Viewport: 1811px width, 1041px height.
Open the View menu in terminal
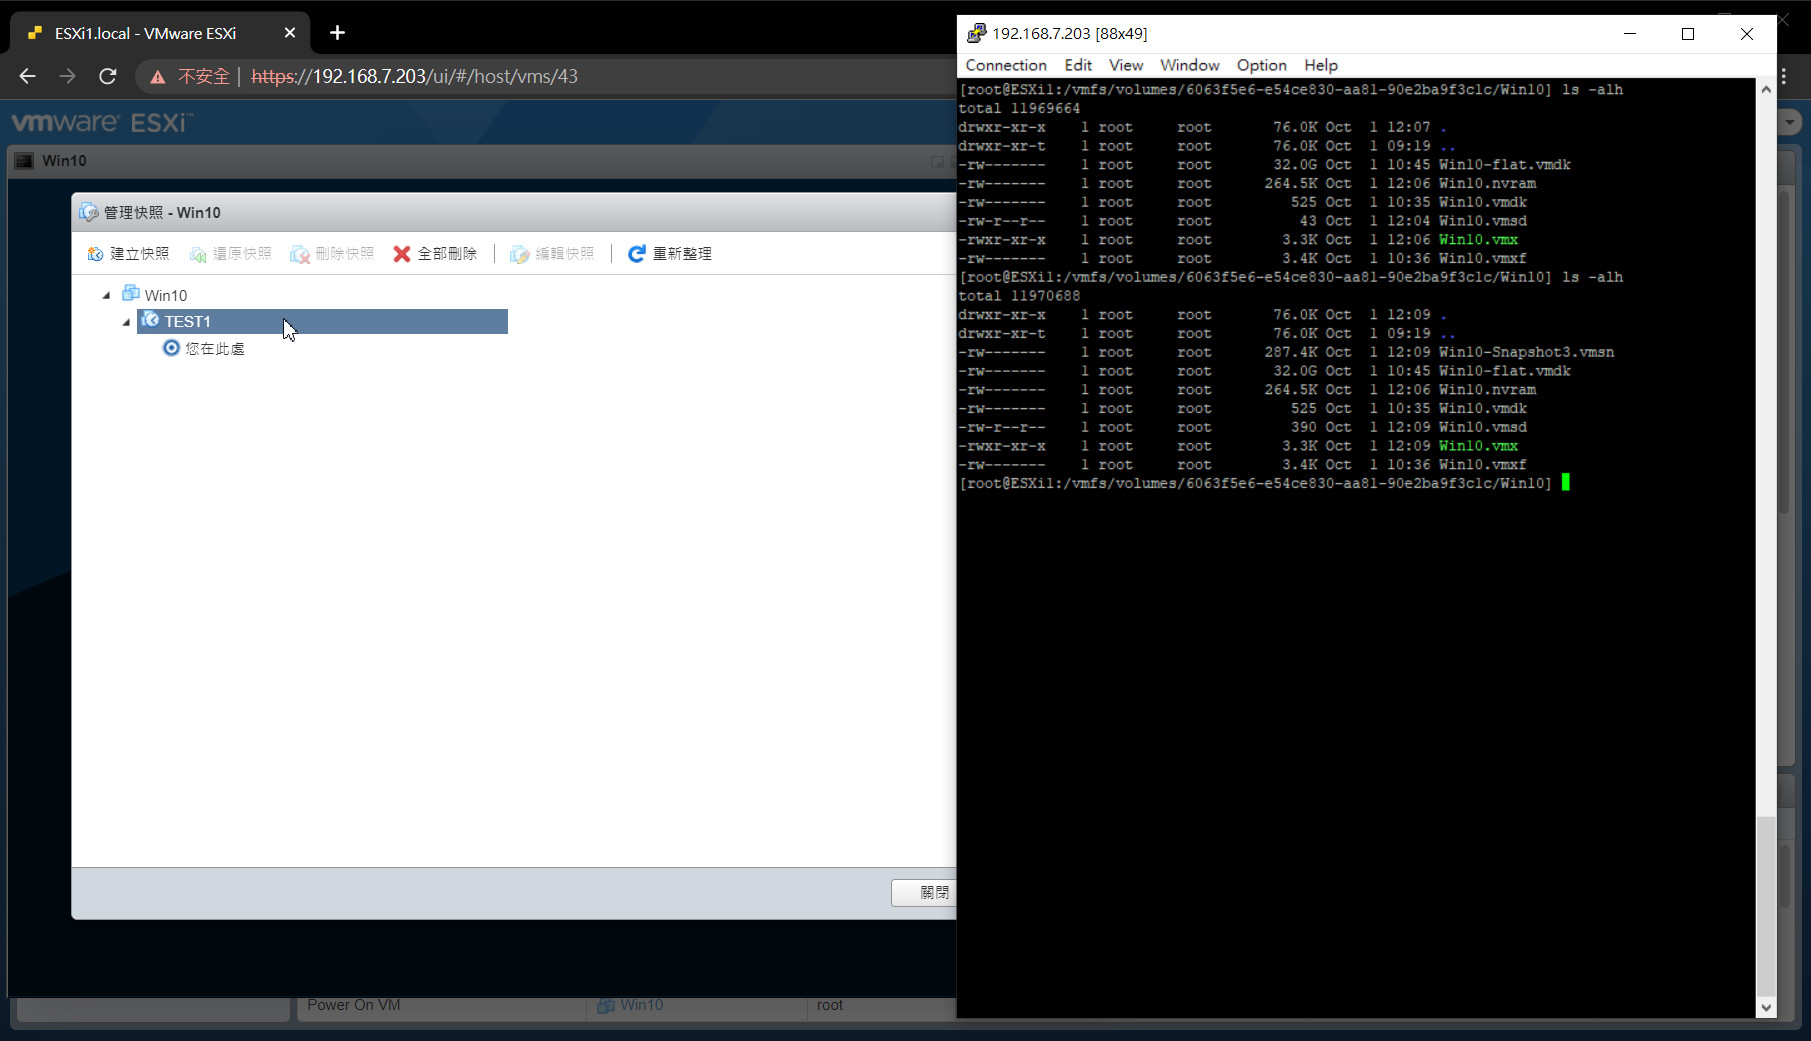click(1126, 65)
